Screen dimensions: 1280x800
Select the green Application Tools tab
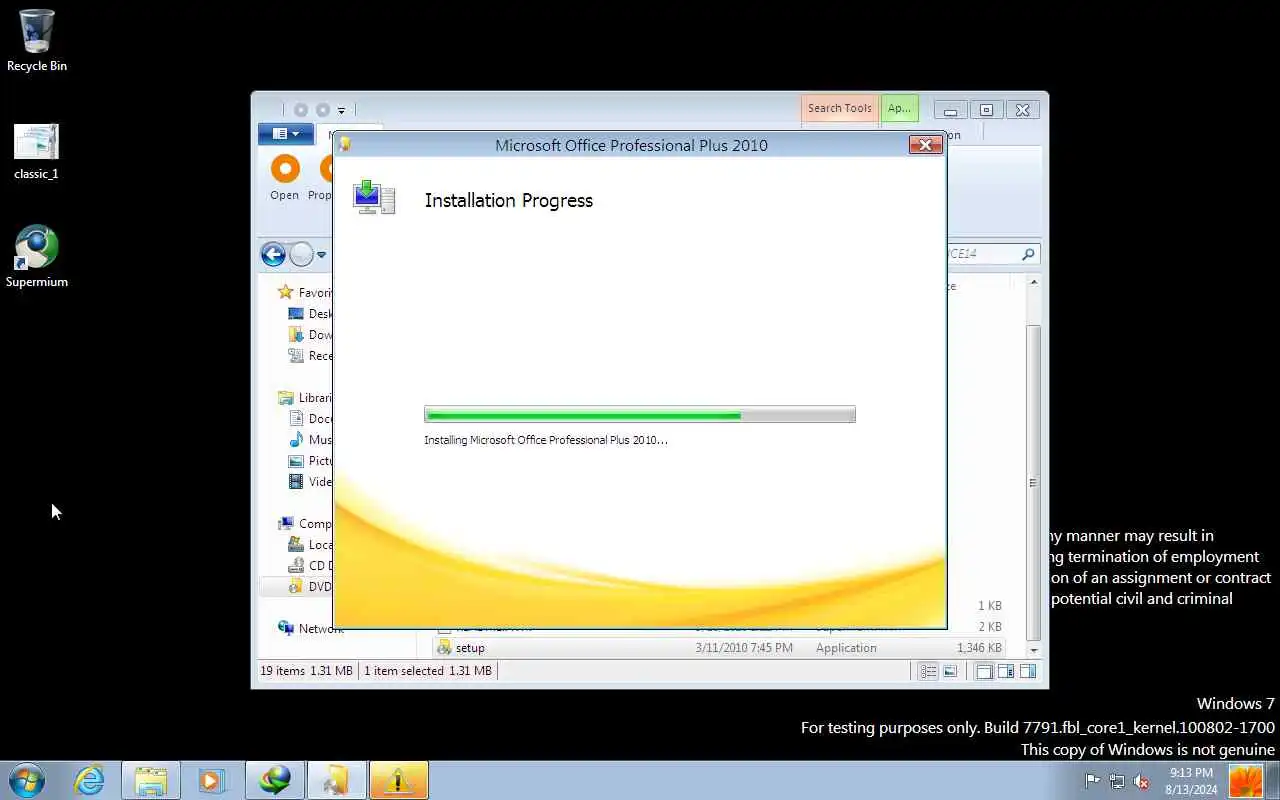click(x=899, y=108)
